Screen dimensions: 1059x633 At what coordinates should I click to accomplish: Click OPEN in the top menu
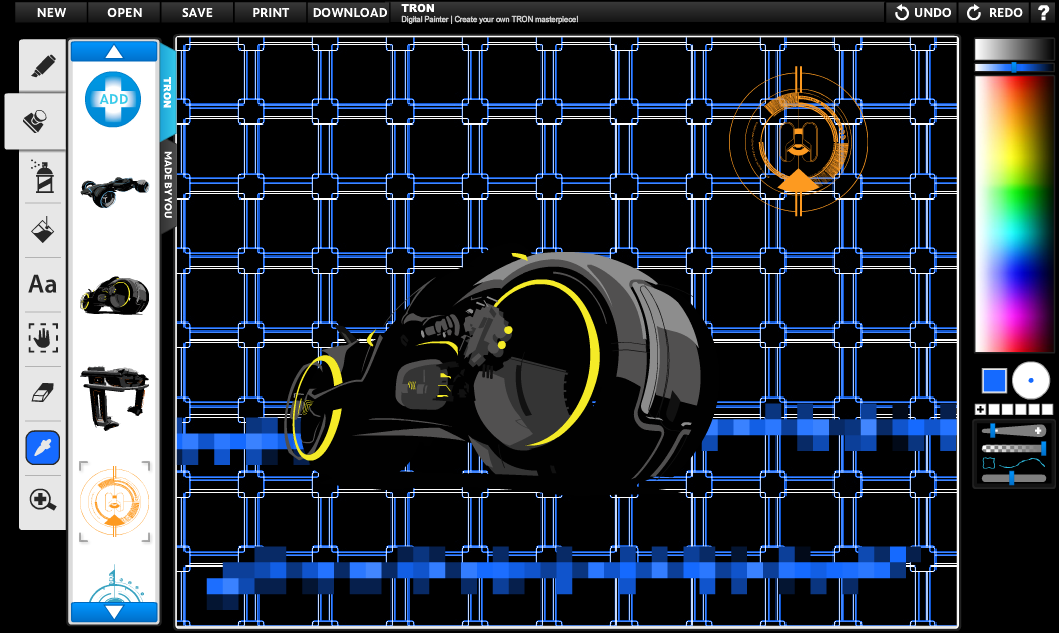pos(124,12)
